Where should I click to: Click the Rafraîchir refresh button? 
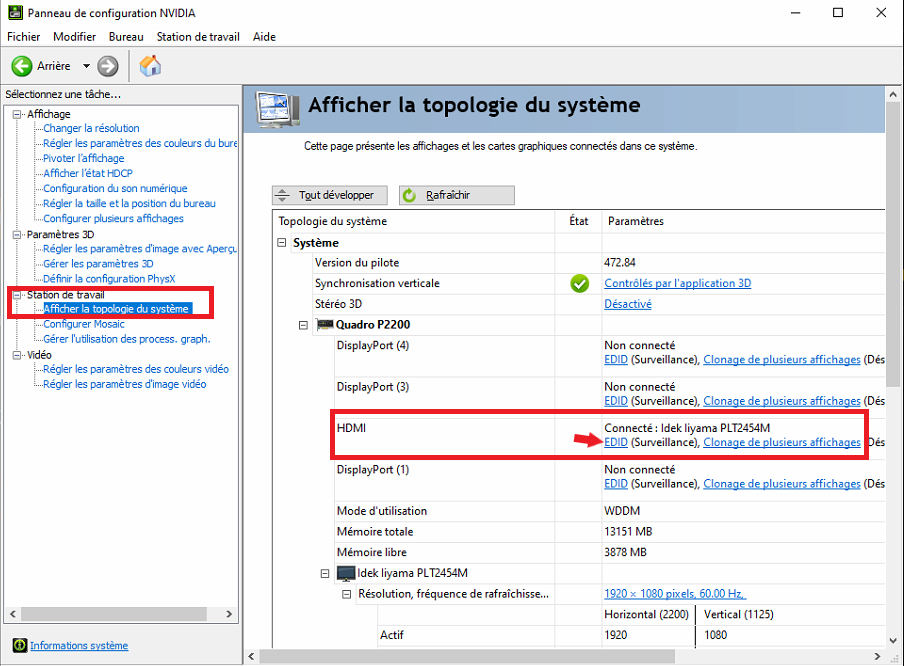[x=457, y=195]
